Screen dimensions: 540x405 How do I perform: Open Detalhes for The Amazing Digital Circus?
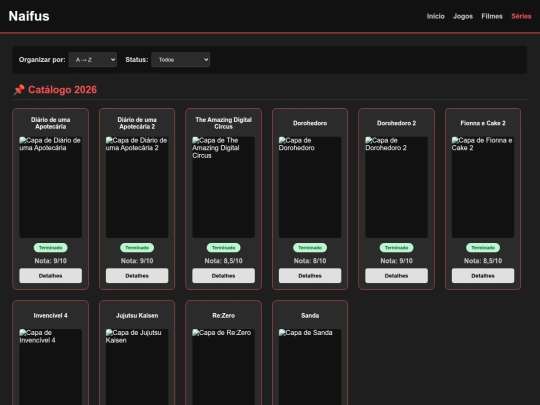point(224,276)
